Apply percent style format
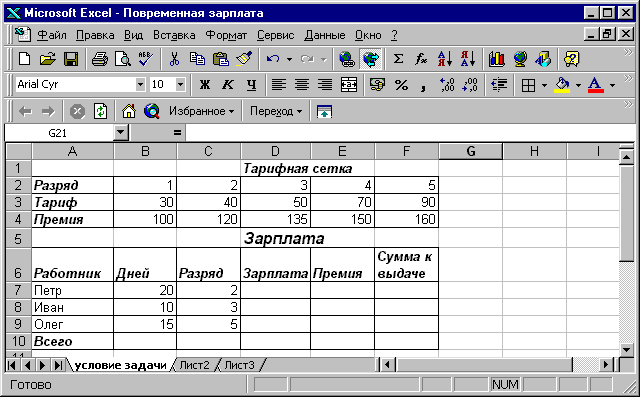The height and width of the screenshot is (397, 640). coord(401,85)
